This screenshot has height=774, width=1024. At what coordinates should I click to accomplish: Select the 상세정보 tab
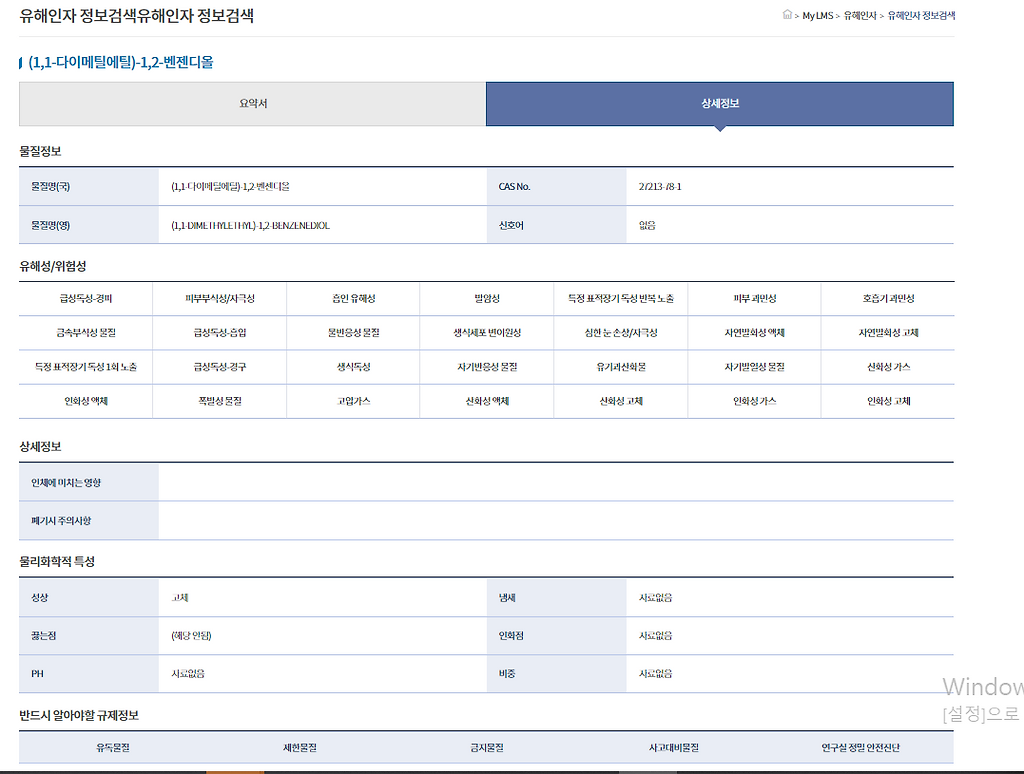tap(720, 104)
